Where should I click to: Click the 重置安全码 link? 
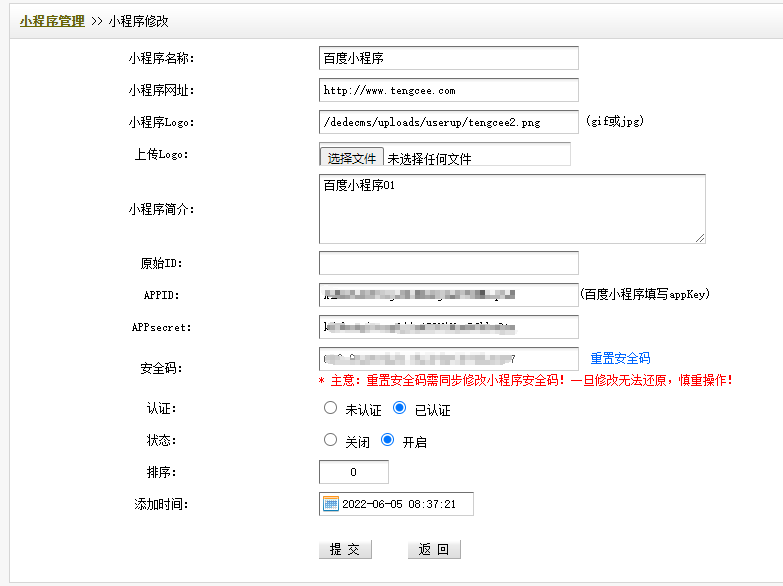coord(620,358)
